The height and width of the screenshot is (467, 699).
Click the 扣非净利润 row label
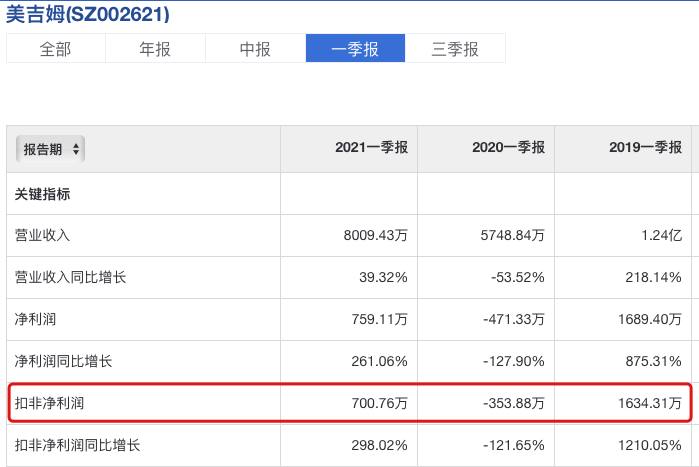pos(49,403)
